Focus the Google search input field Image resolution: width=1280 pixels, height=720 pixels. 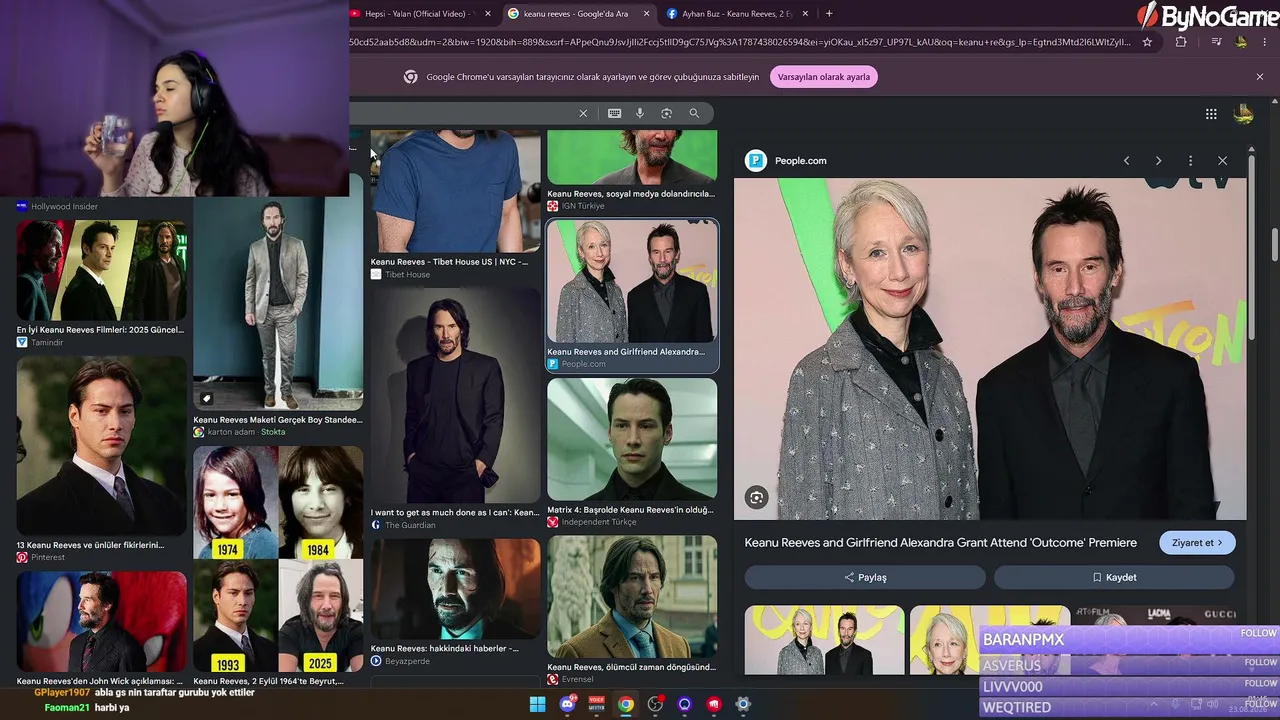click(460, 113)
